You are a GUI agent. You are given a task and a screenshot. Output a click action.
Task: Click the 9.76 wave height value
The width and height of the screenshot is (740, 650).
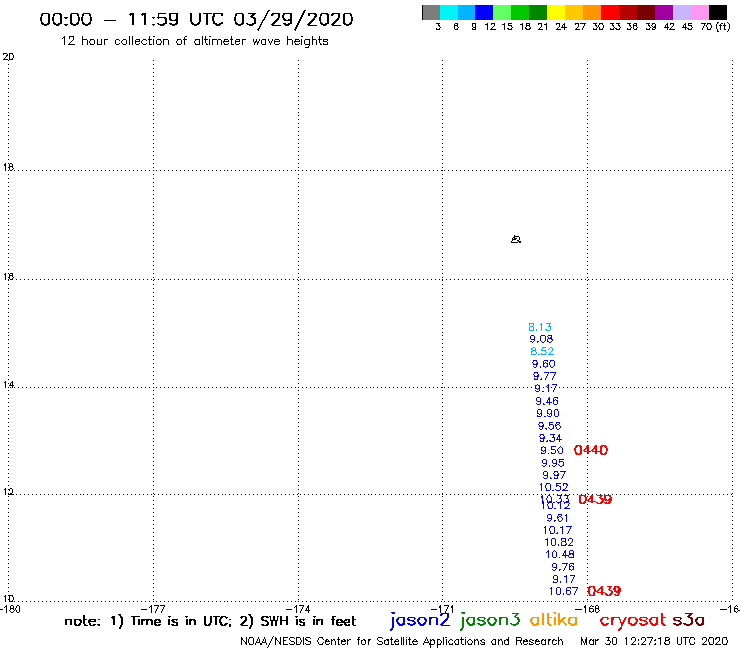(563, 567)
